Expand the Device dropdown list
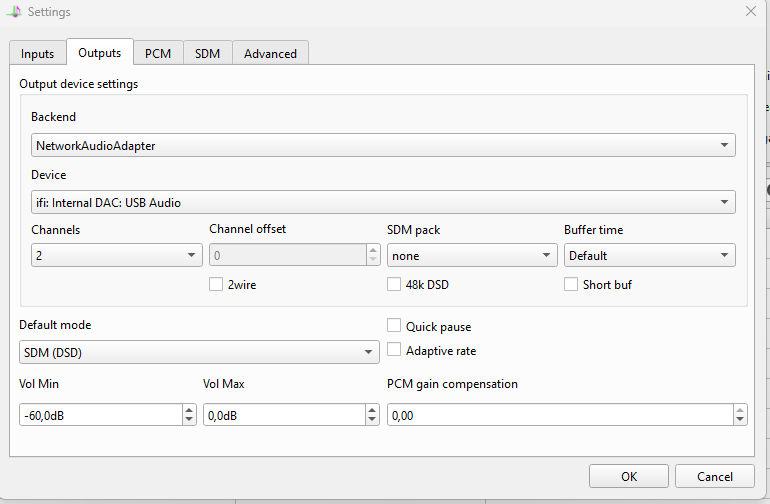Image resolution: width=770 pixels, height=504 pixels. (383, 202)
